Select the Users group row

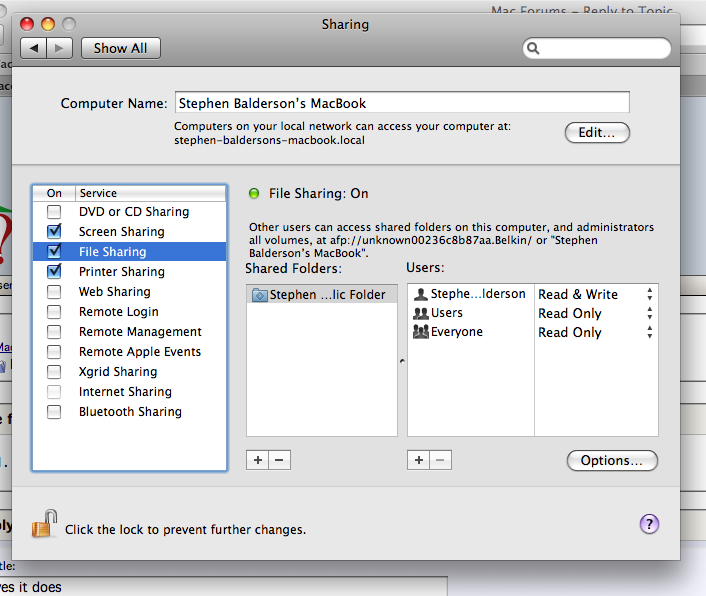coord(471,313)
